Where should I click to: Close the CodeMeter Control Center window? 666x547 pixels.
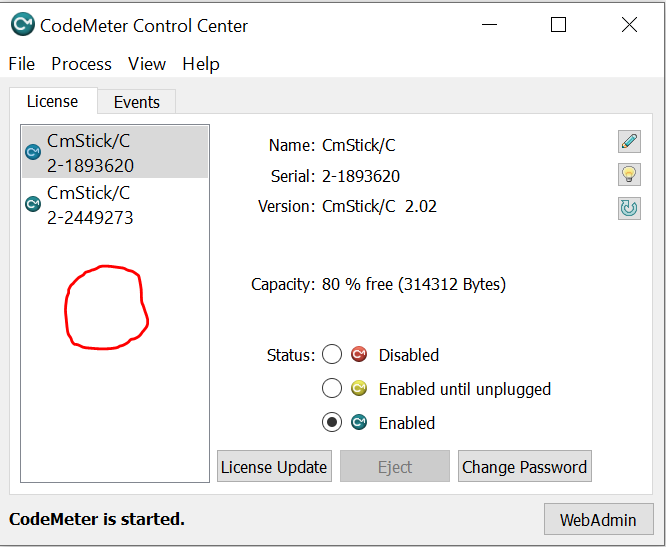click(x=629, y=25)
